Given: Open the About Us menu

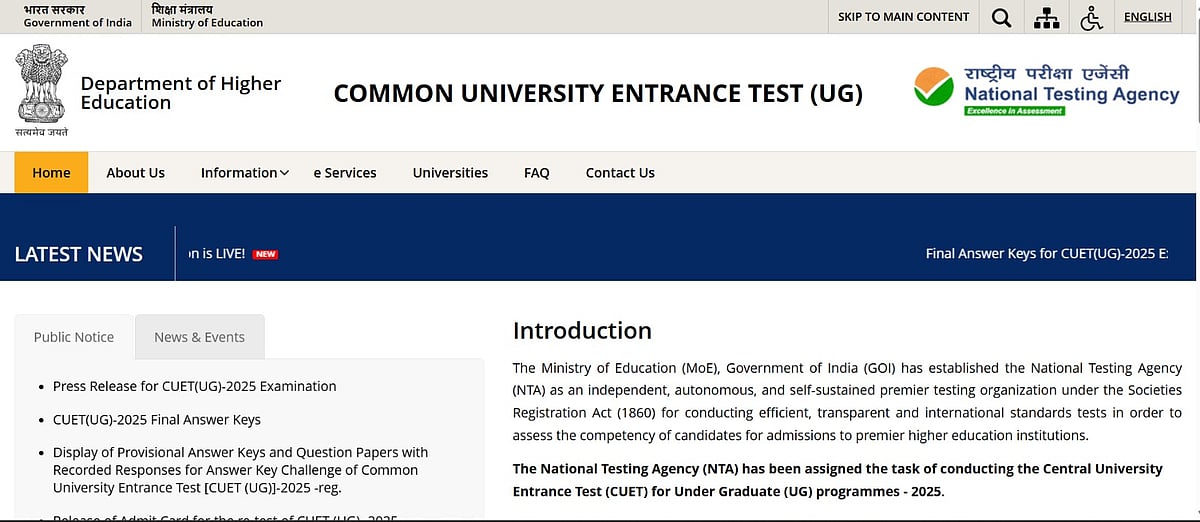Looking at the screenshot, I should point(135,173).
